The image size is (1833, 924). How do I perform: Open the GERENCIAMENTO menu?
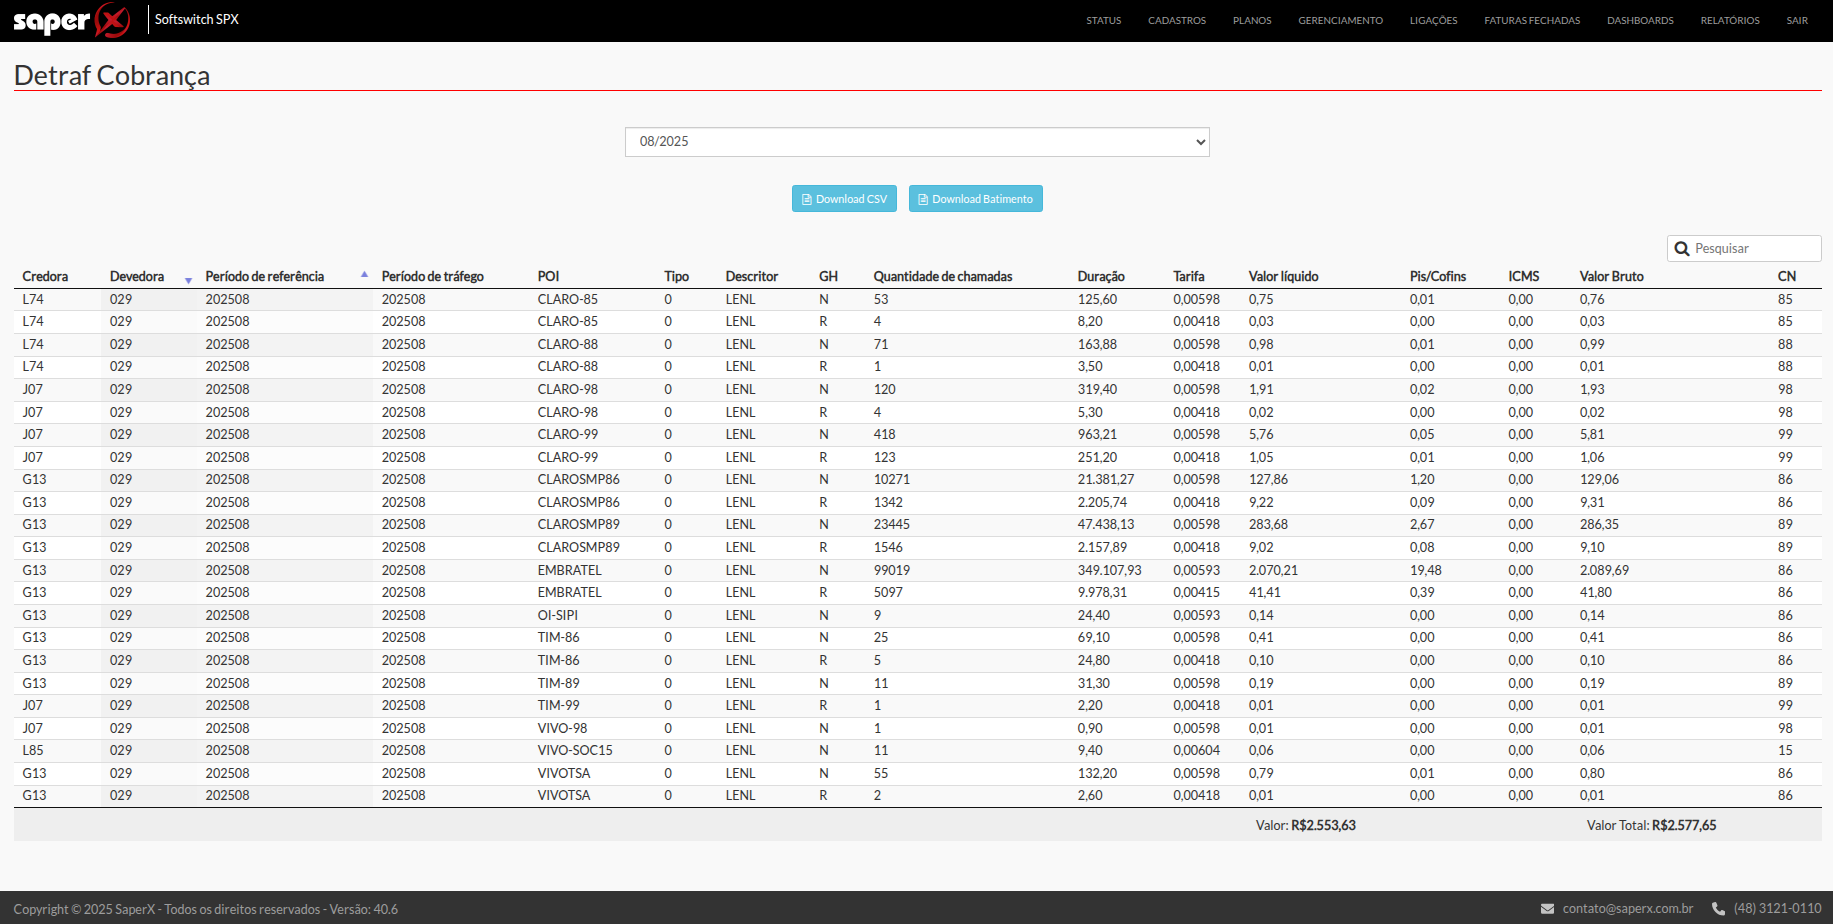(1340, 21)
